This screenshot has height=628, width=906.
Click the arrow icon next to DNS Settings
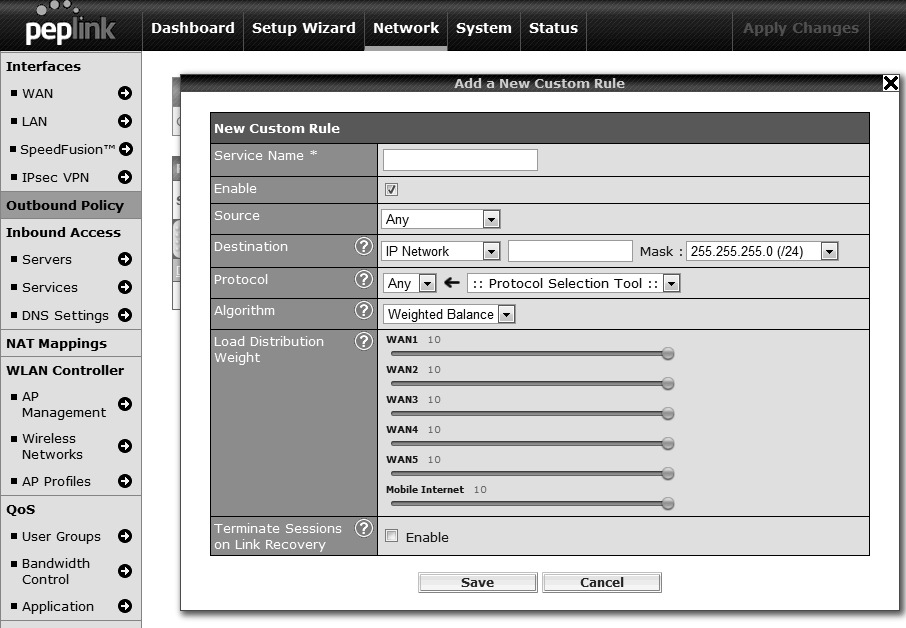(125, 315)
